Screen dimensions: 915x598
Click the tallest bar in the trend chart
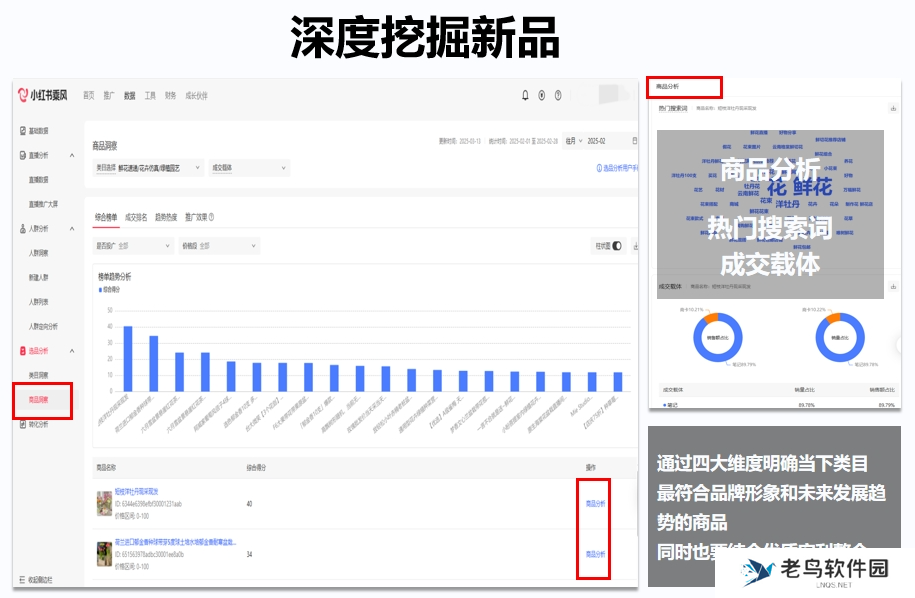pyautogui.click(x=128, y=359)
